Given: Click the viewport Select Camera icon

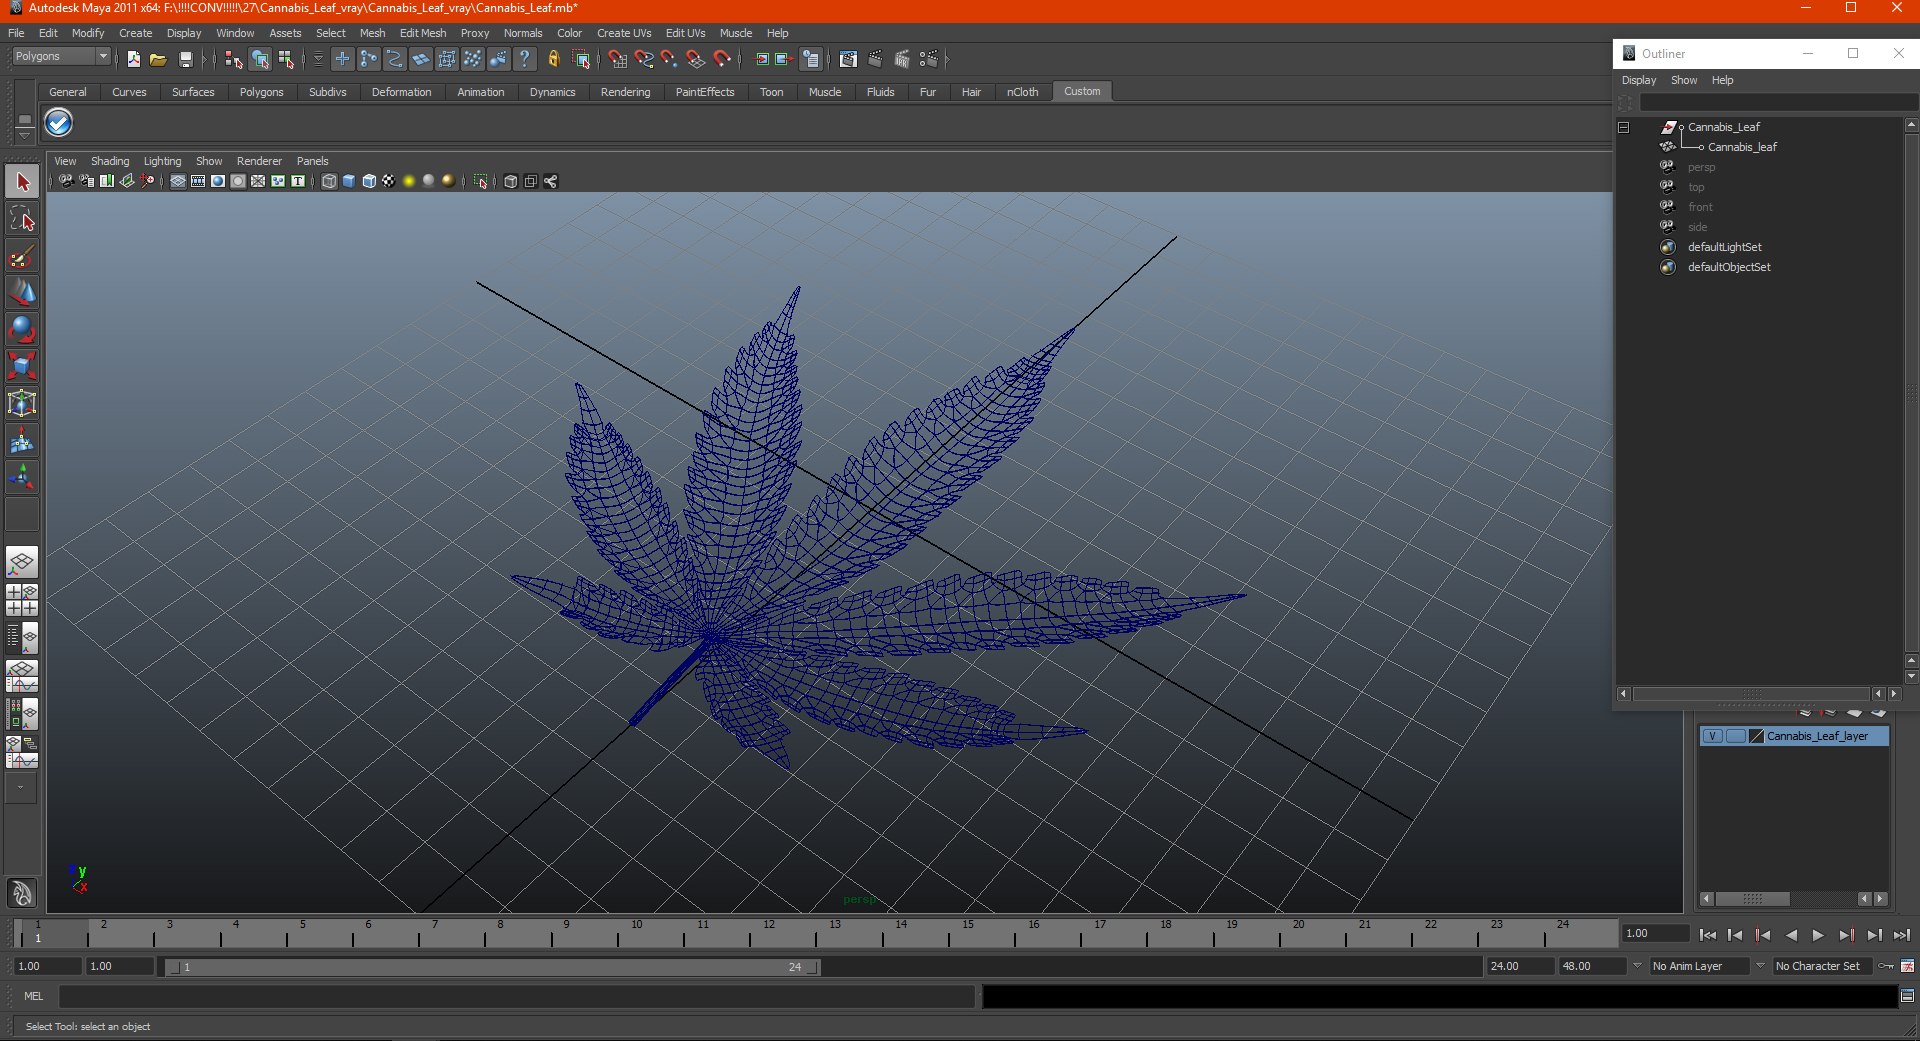Looking at the screenshot, I should [x=66, y=181].
